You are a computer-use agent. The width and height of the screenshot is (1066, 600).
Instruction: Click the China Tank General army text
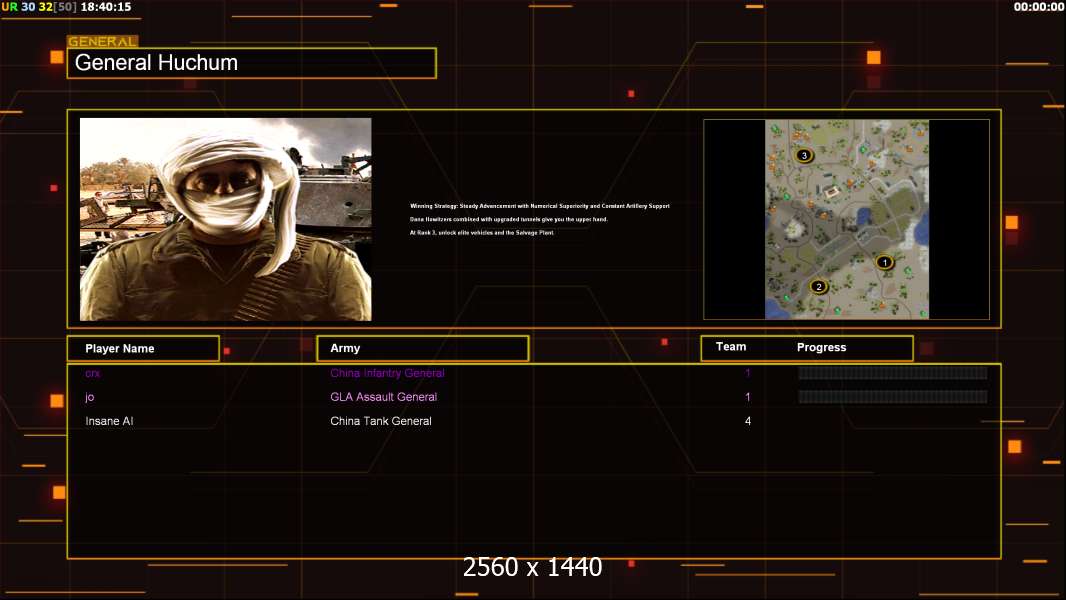tap(381, 421)
